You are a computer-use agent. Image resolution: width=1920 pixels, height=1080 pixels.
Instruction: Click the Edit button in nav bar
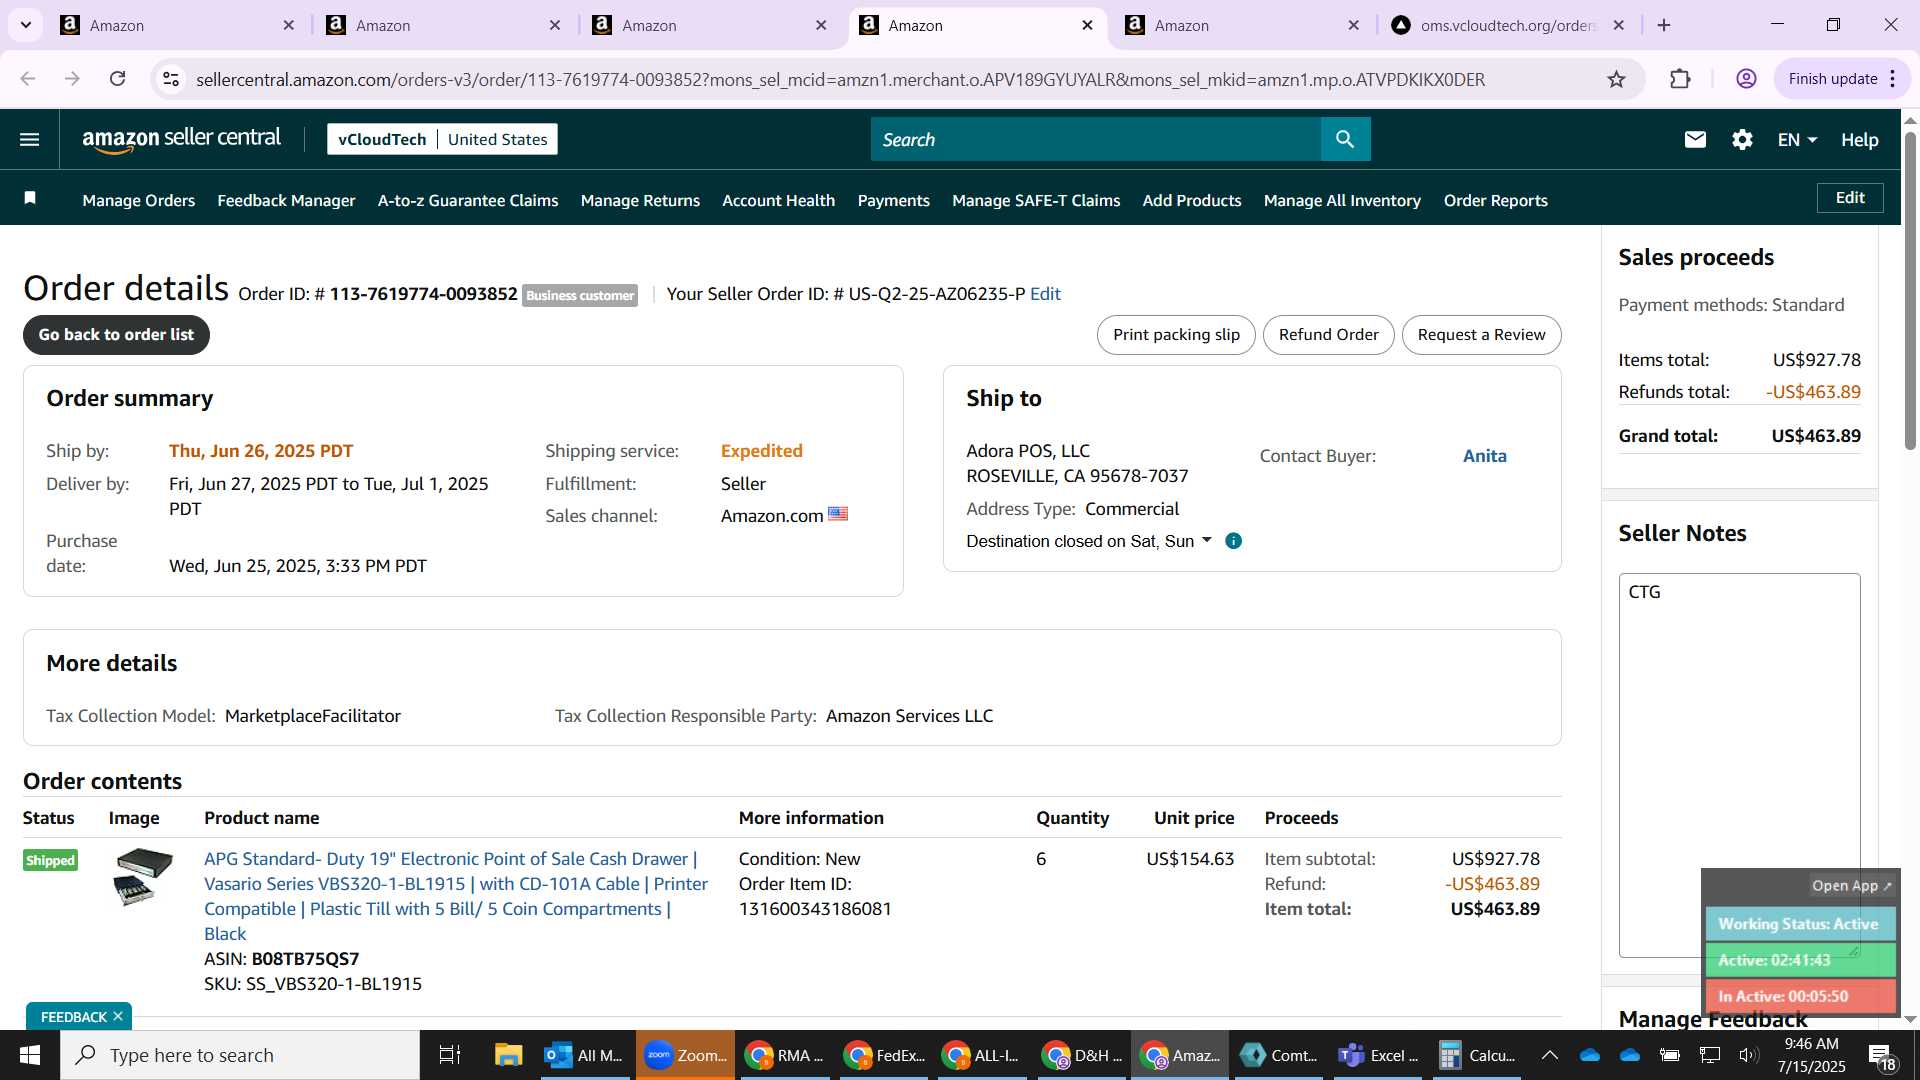pyautogui.click(x=1849, y=198)
